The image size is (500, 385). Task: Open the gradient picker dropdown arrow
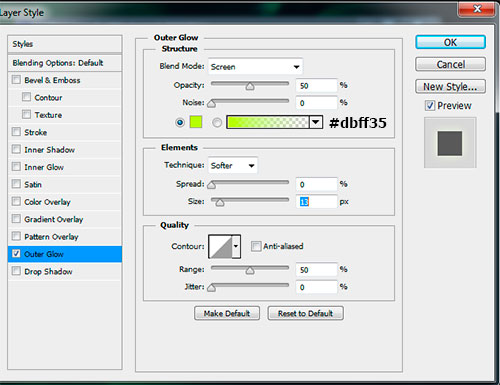(x=316, y=122)
